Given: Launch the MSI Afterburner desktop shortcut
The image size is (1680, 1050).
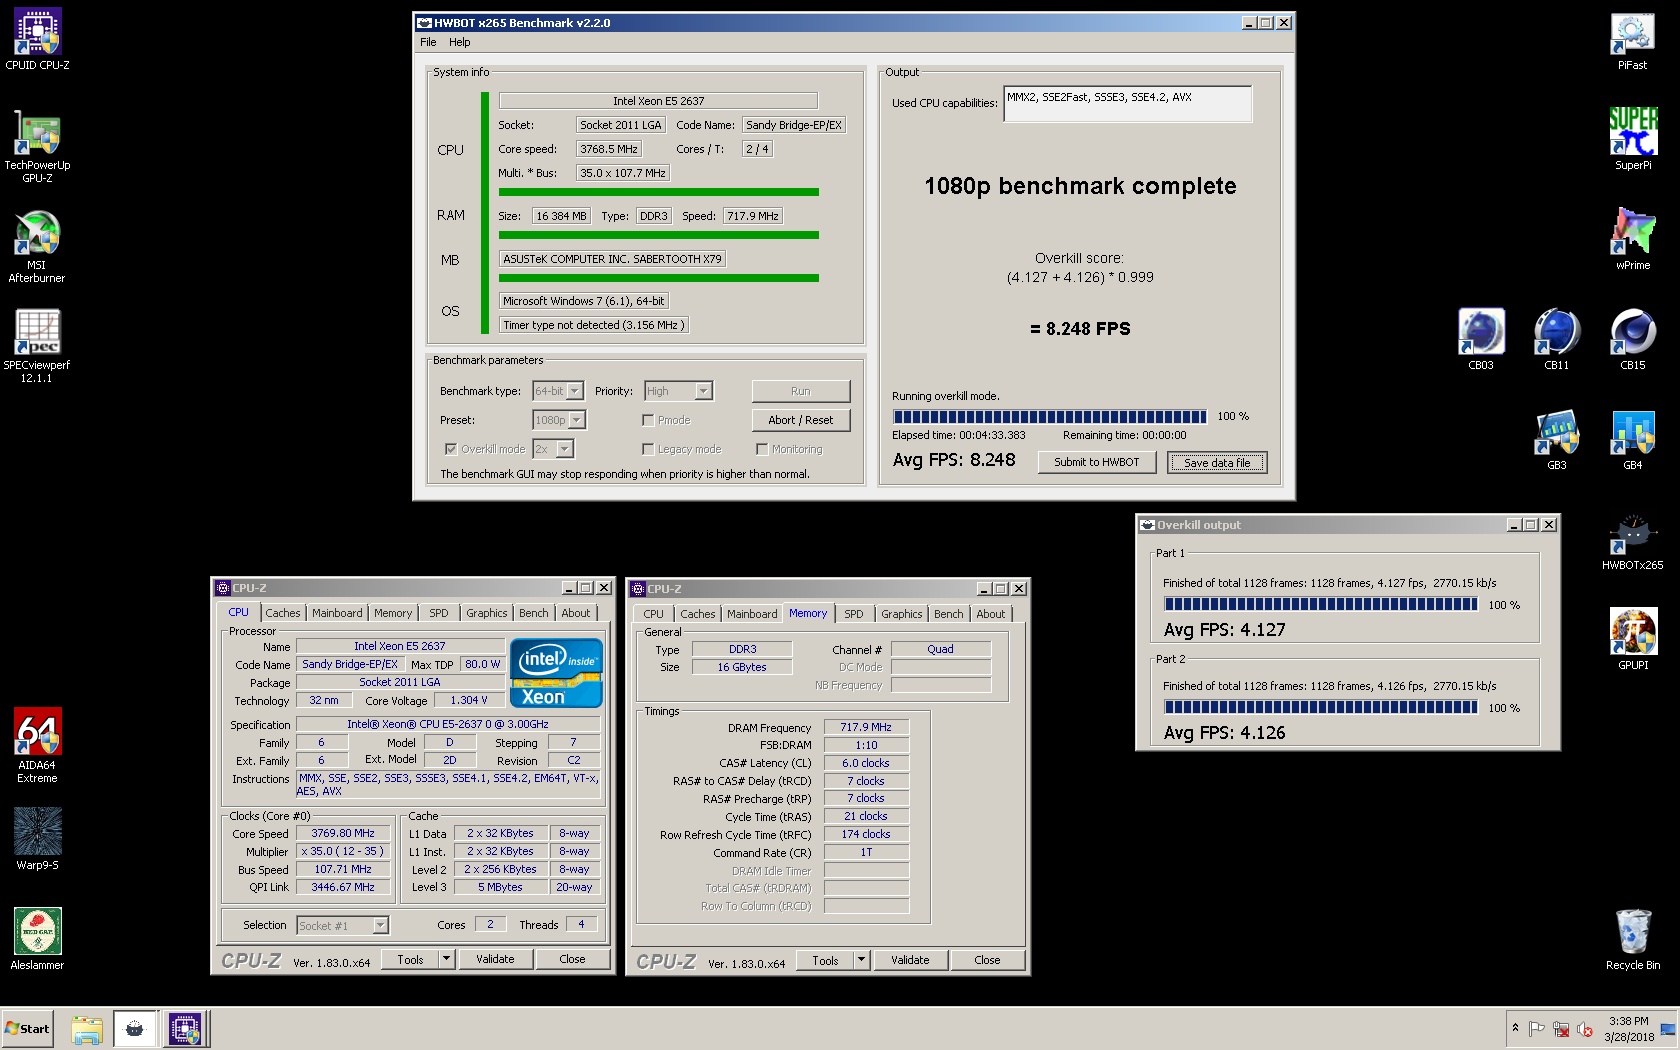Looking at the screenshot, I should (x=37, y=246).
